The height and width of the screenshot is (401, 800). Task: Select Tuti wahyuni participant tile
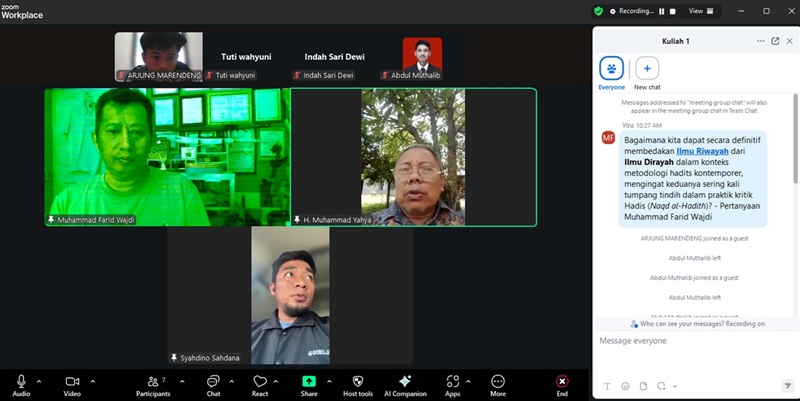[x=246, y=57]
